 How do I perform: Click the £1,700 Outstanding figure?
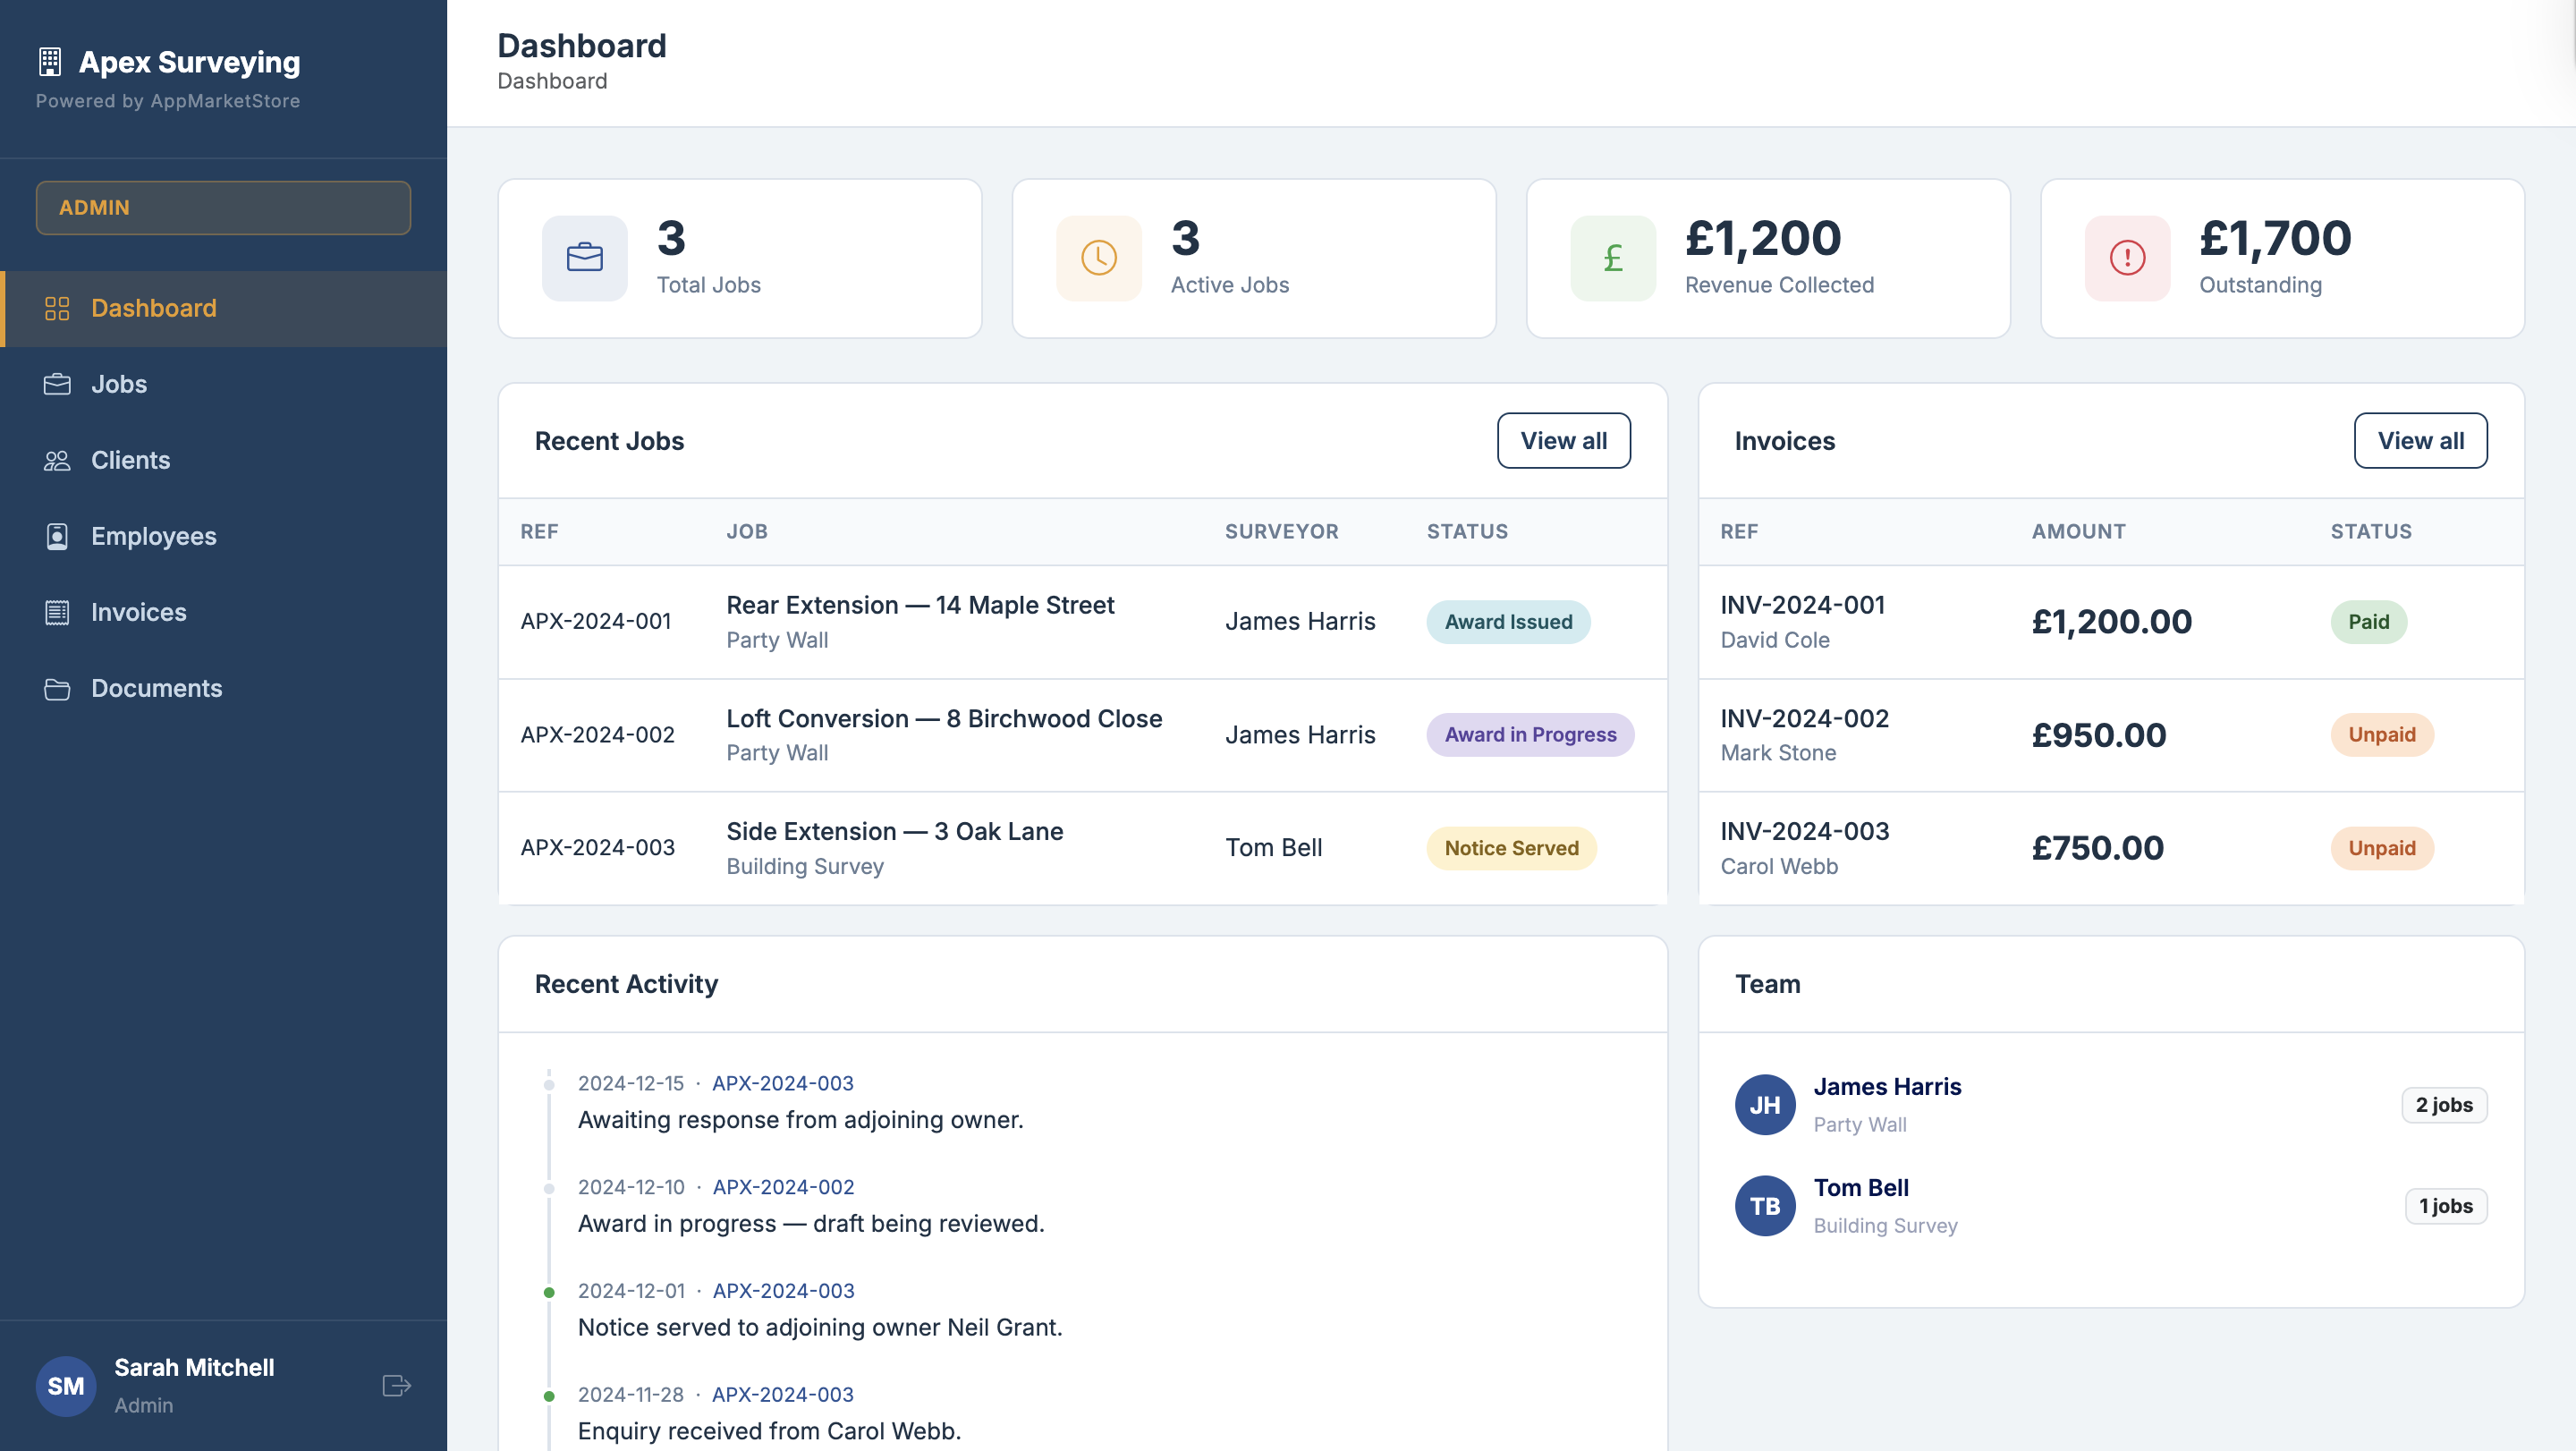tap(2275, 238)
